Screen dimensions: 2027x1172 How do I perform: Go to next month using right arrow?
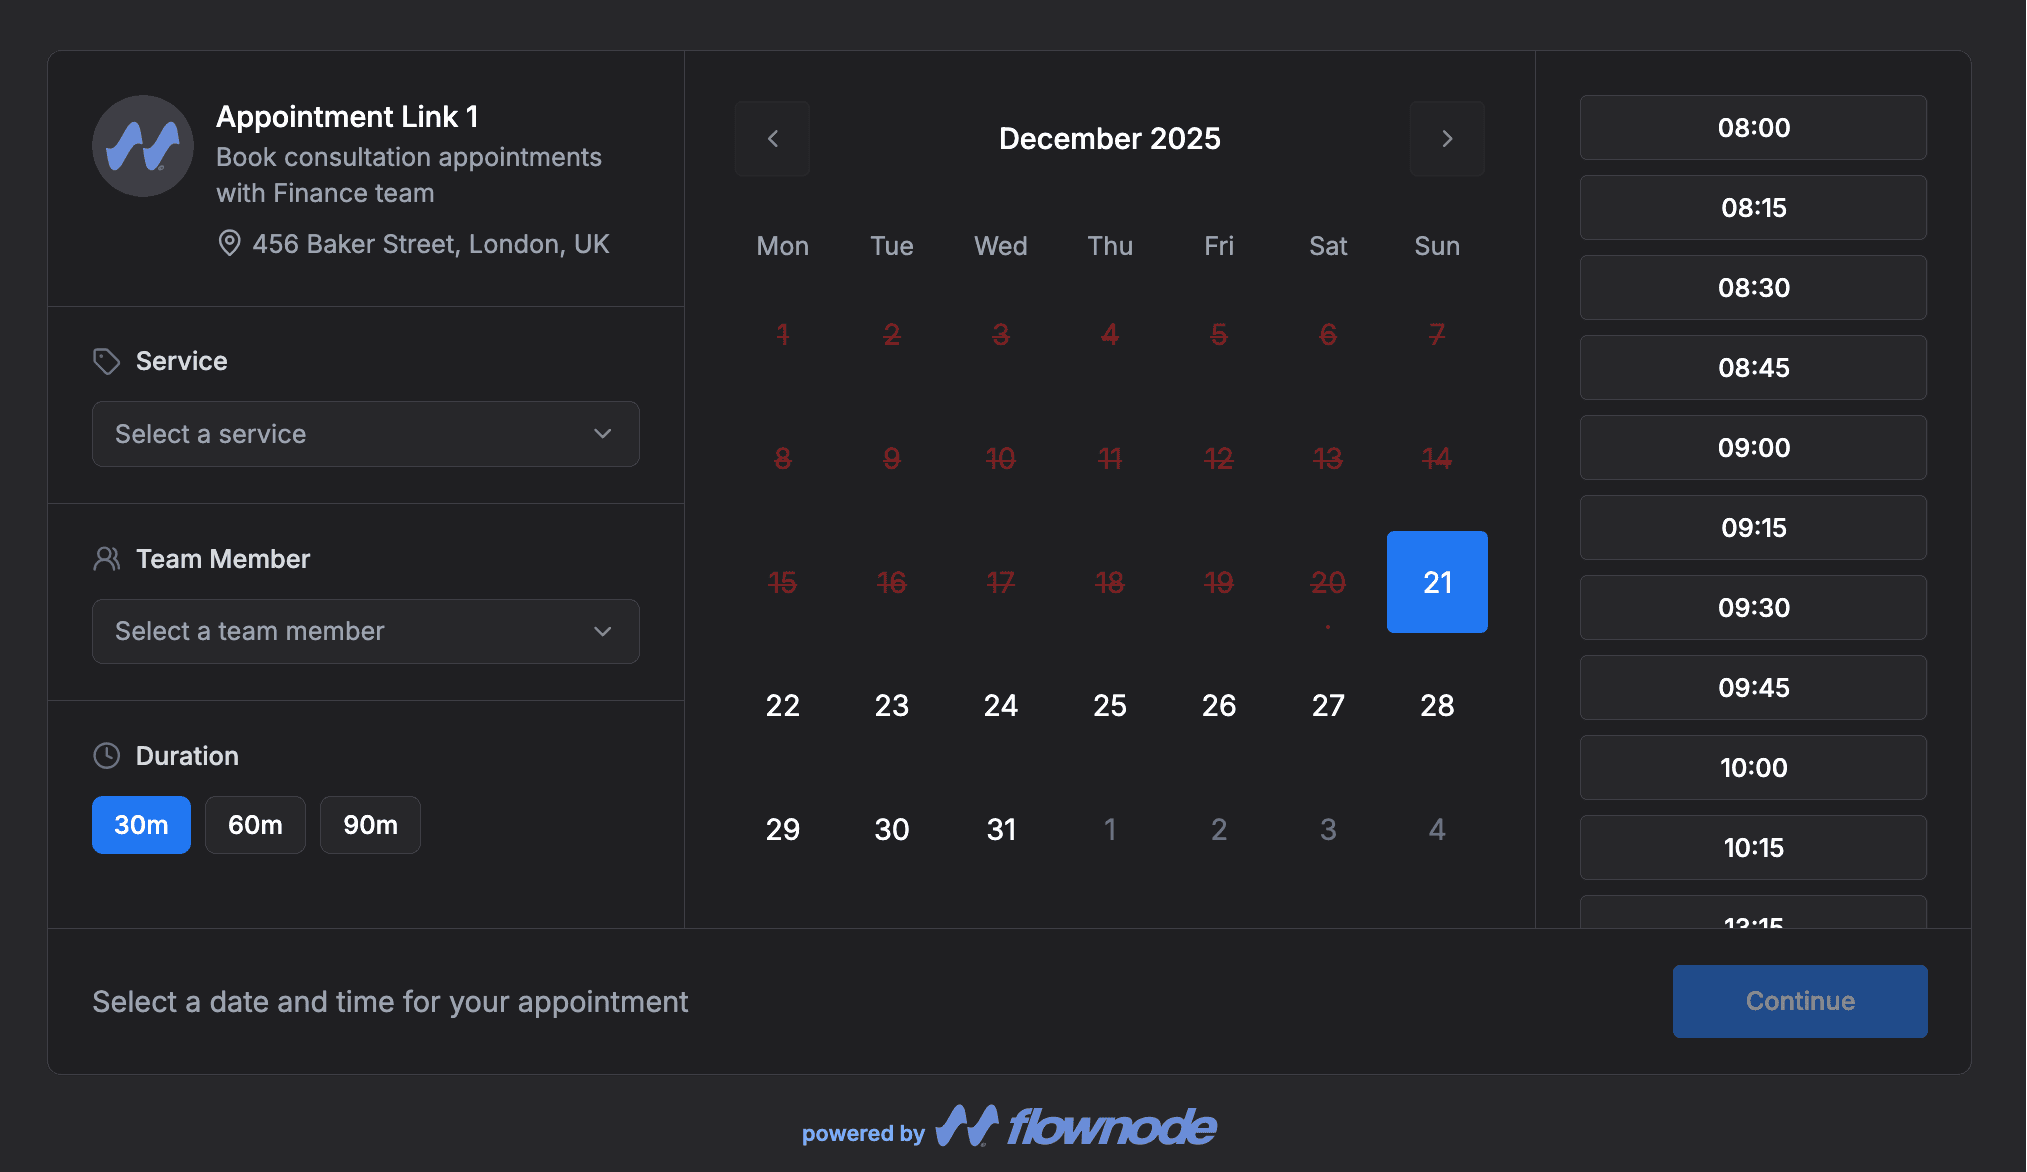pyautogui.click(x=1447, y=138)
